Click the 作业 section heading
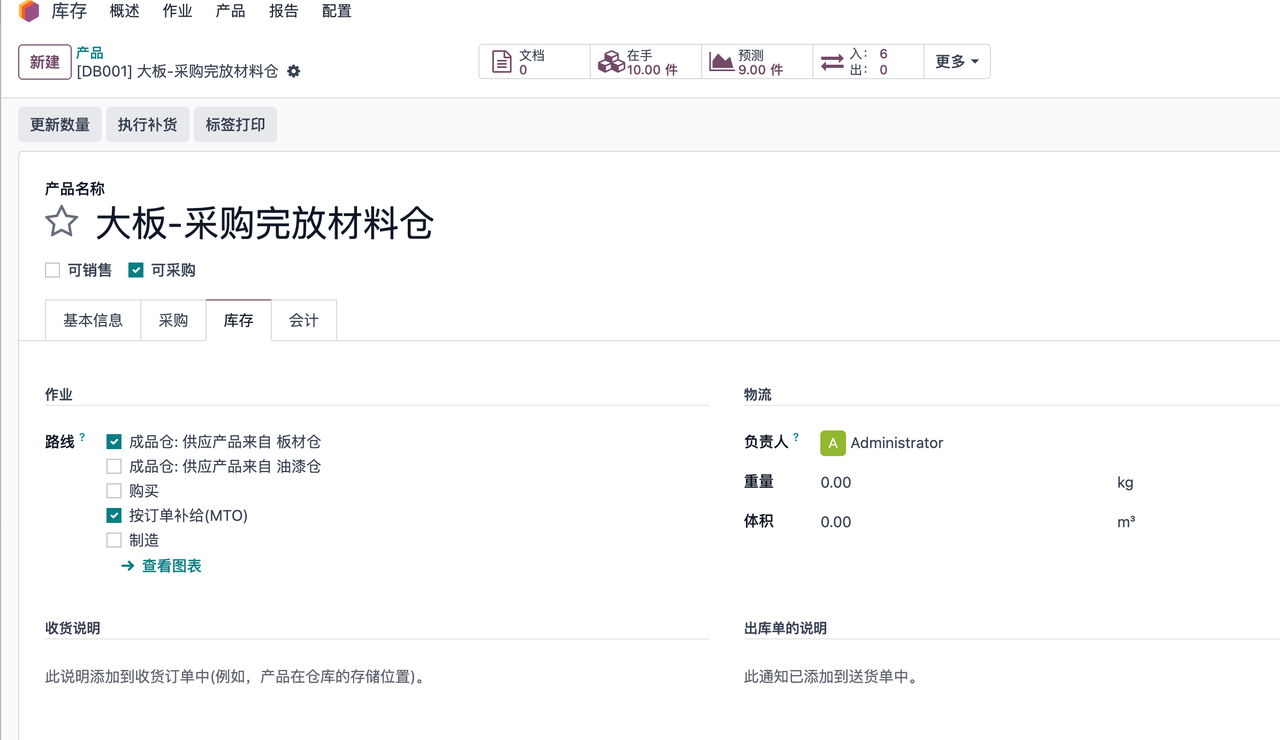 click(59, 394)
